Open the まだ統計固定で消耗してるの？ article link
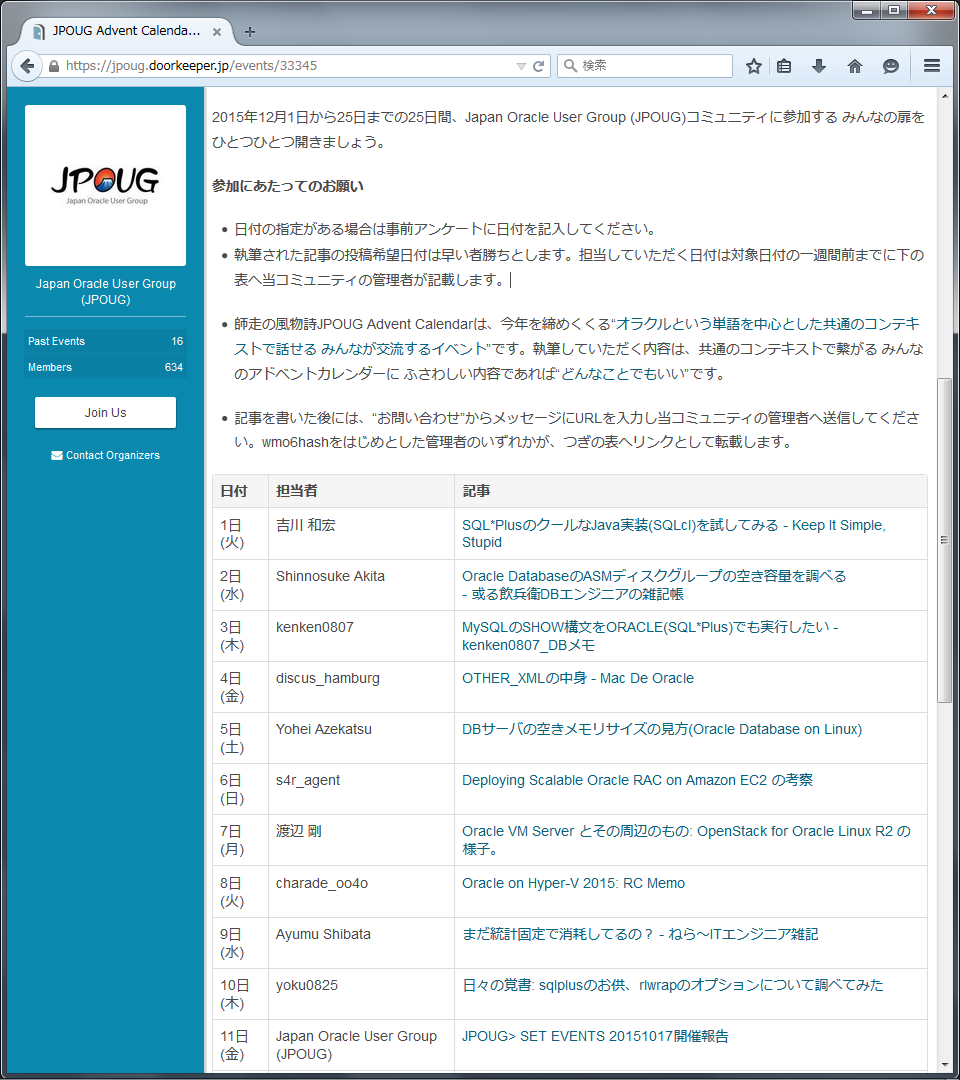This screenshot has height=1080, width=960. 640,934
